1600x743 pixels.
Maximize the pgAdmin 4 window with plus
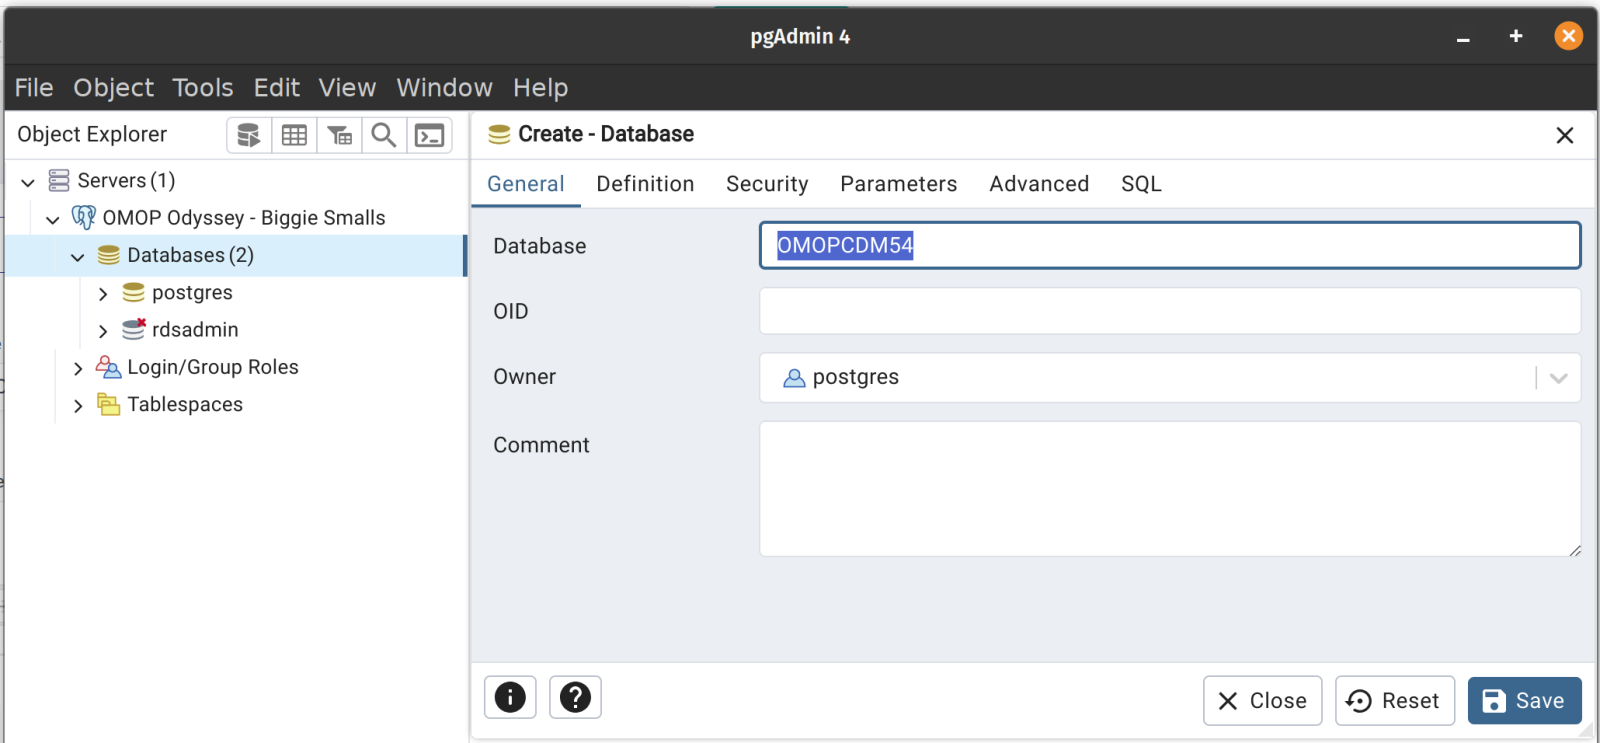1516,36
